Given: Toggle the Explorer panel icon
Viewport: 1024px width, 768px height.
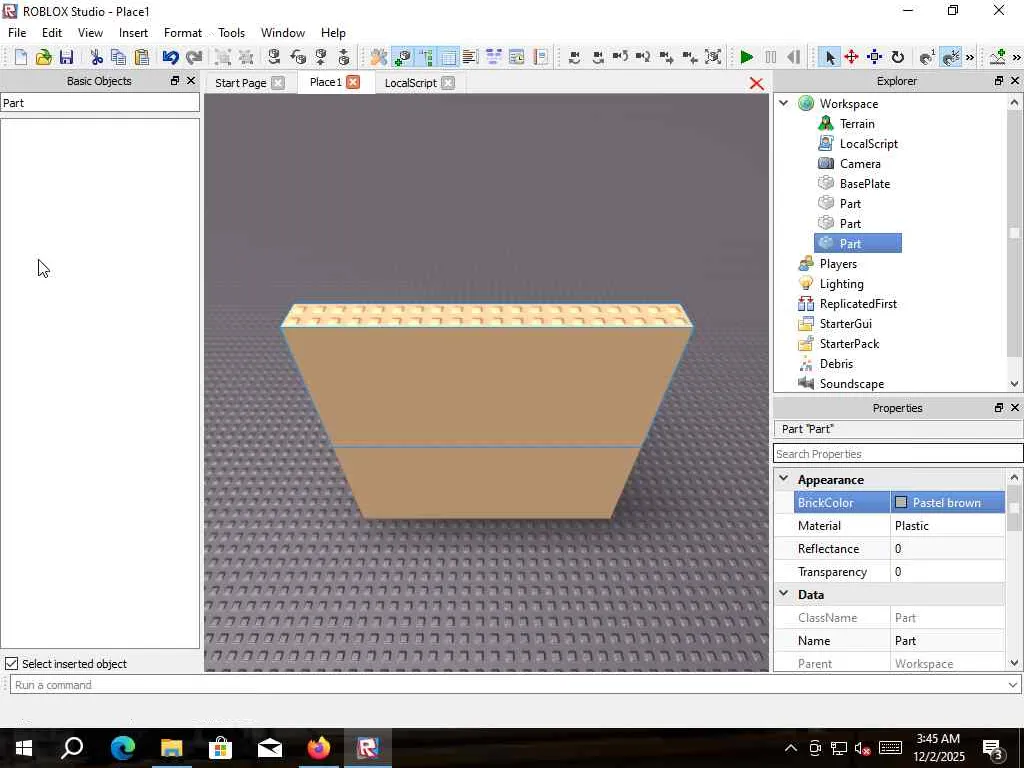Looking at the screenshot, I should tap(426, 57).
